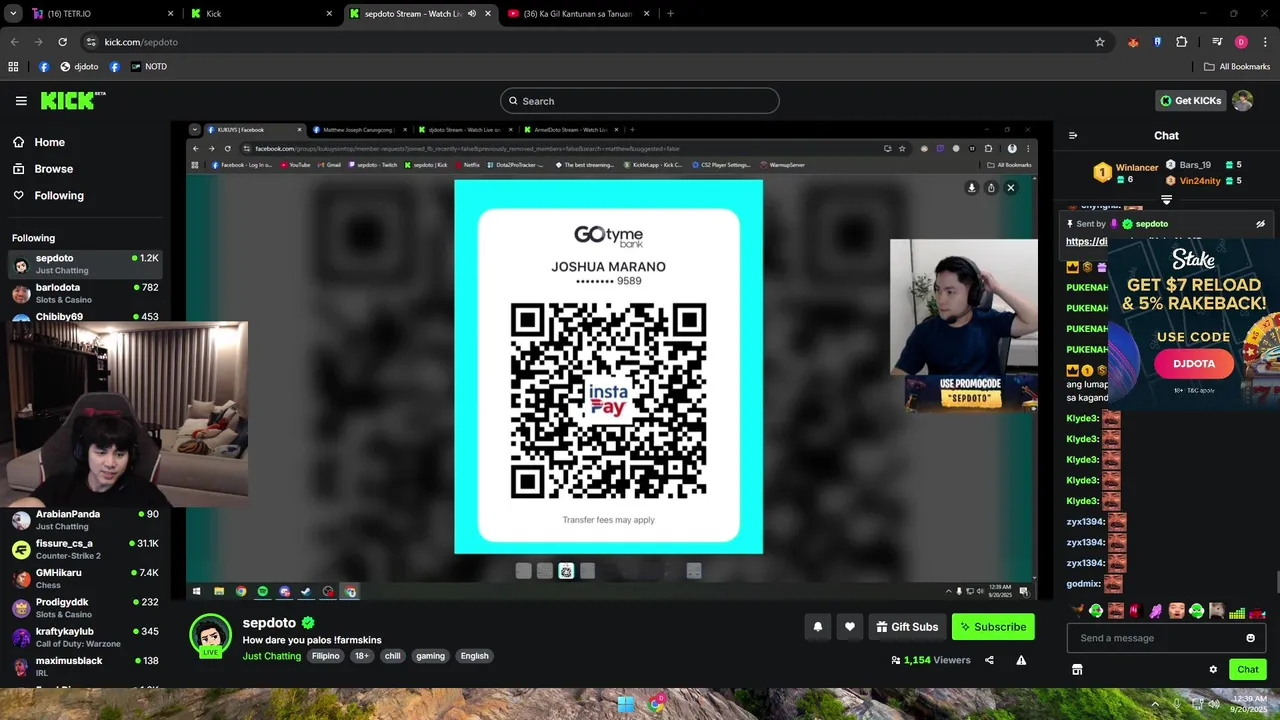The image size is (1280, 720).
Task: Show hidden system tray icons chevron
Action: (x=1157, y=704)
